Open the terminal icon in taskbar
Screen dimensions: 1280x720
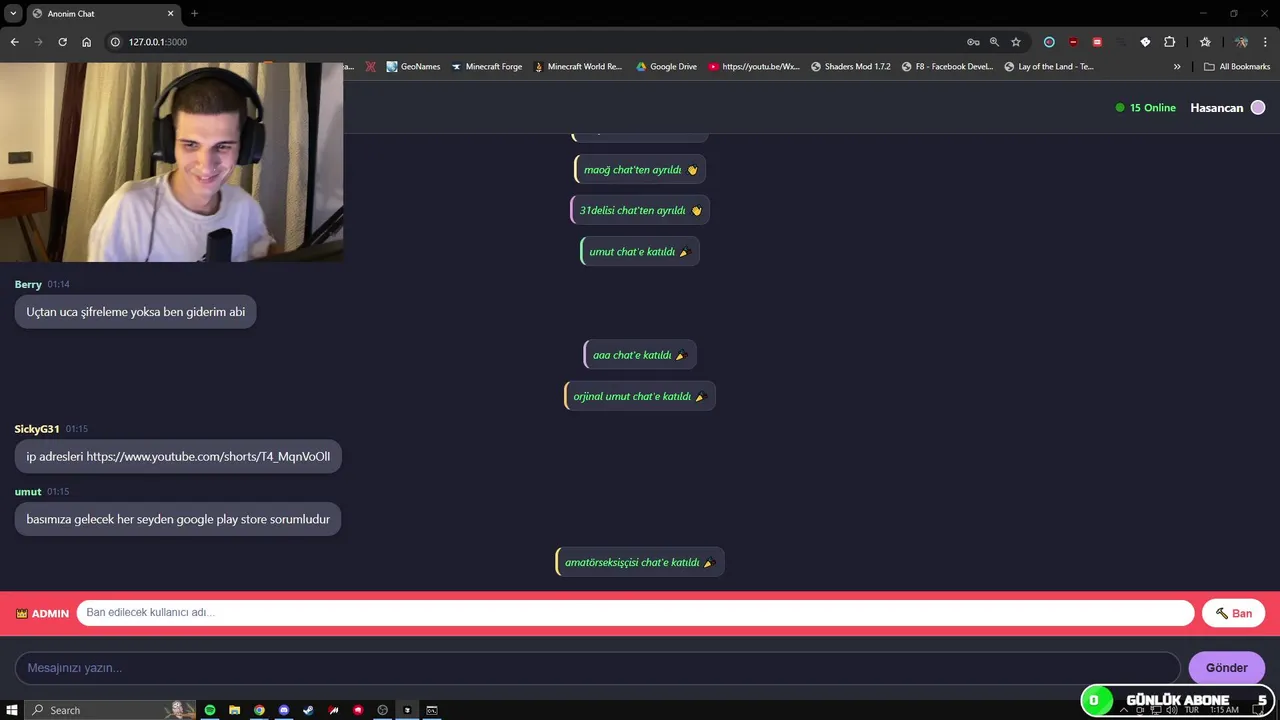[x=432, y=710]
